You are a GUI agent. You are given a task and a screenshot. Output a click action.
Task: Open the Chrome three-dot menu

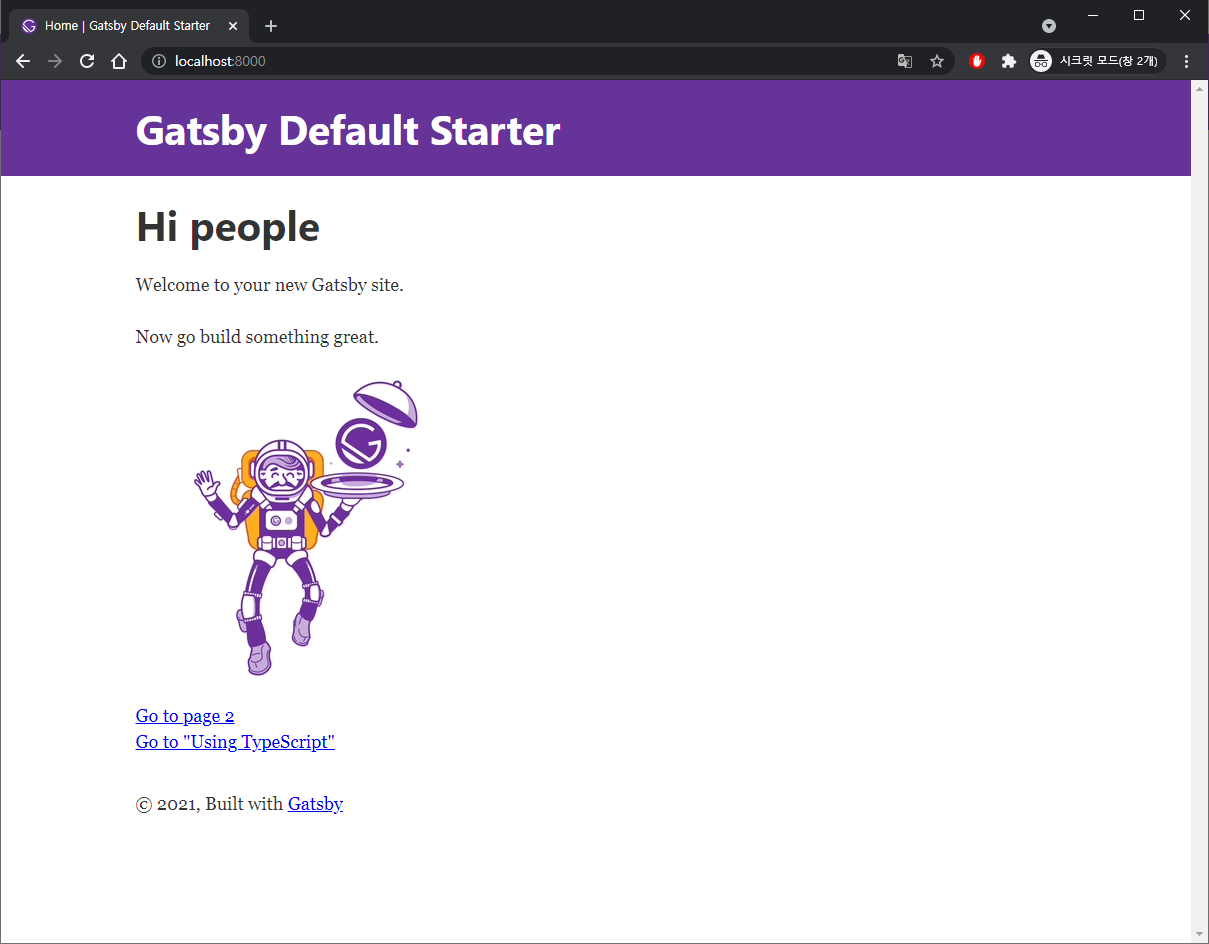click(x=1187, y=61)
